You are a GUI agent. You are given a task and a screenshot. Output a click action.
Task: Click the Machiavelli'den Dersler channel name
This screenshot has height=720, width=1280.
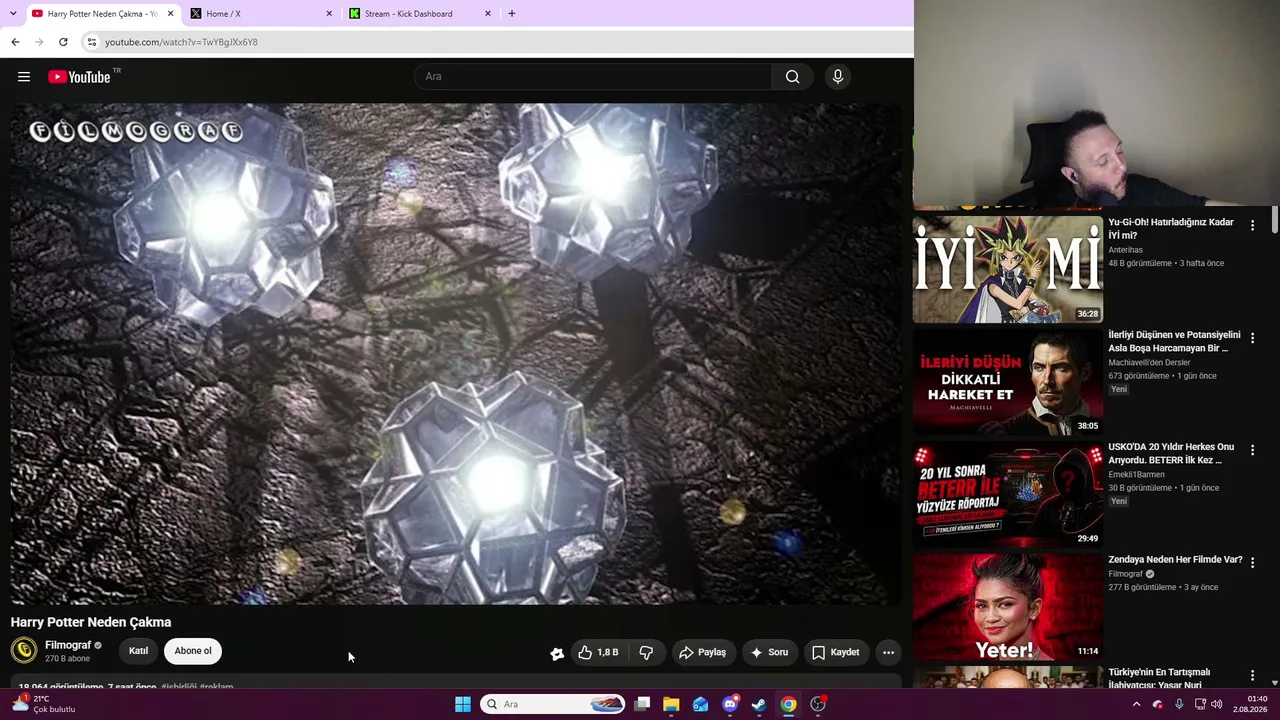1149,363
